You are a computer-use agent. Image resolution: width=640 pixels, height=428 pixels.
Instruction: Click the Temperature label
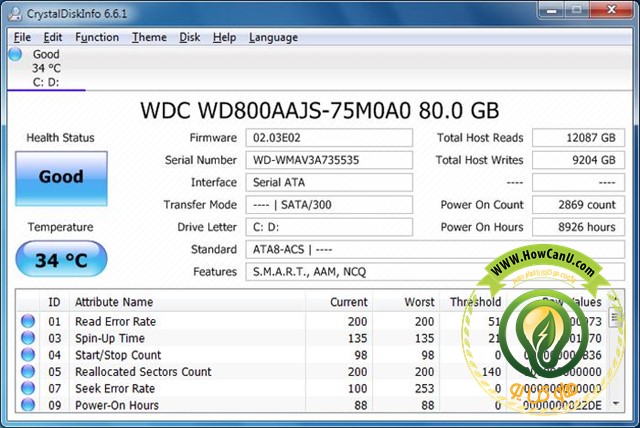(60, 227)
